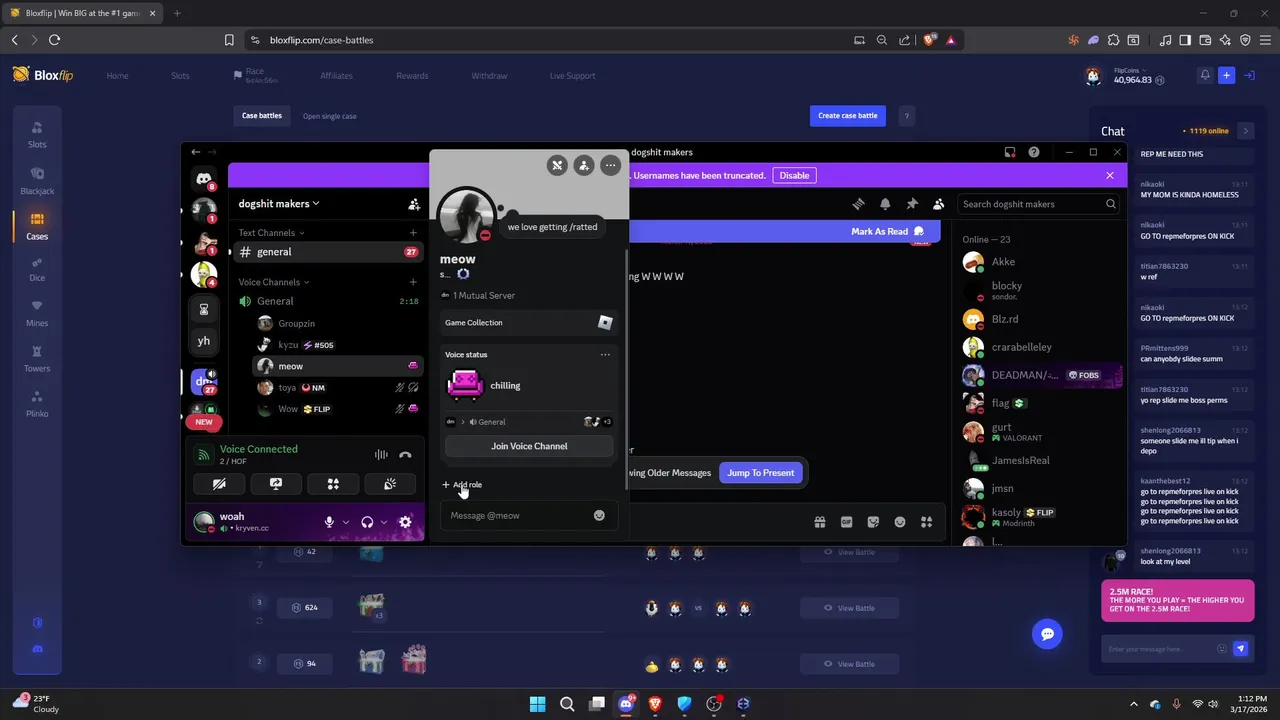The width and height of the screenshot is (1280, 720).
Task: Open more options on meow profile header
Action: click(x=610, y=165)
